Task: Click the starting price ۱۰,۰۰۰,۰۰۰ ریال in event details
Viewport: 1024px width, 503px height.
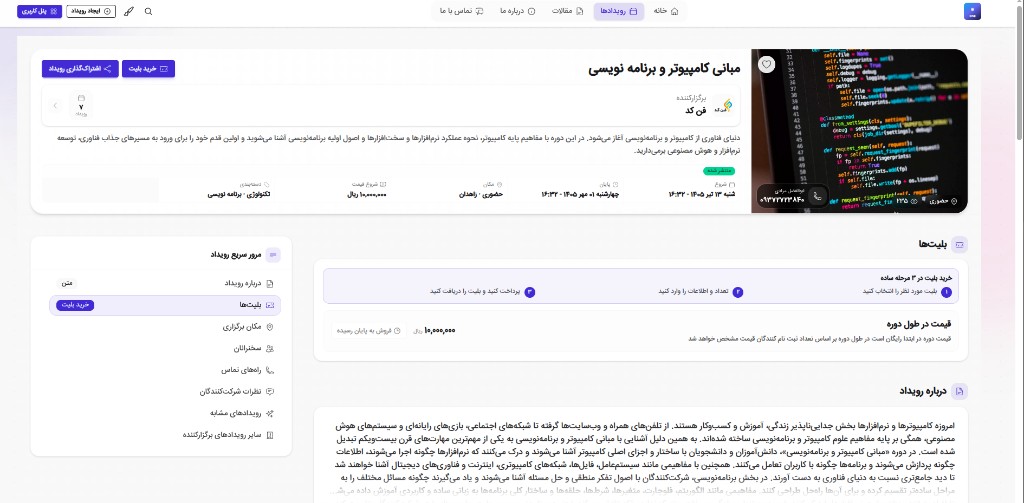Action: click(366, 194)
